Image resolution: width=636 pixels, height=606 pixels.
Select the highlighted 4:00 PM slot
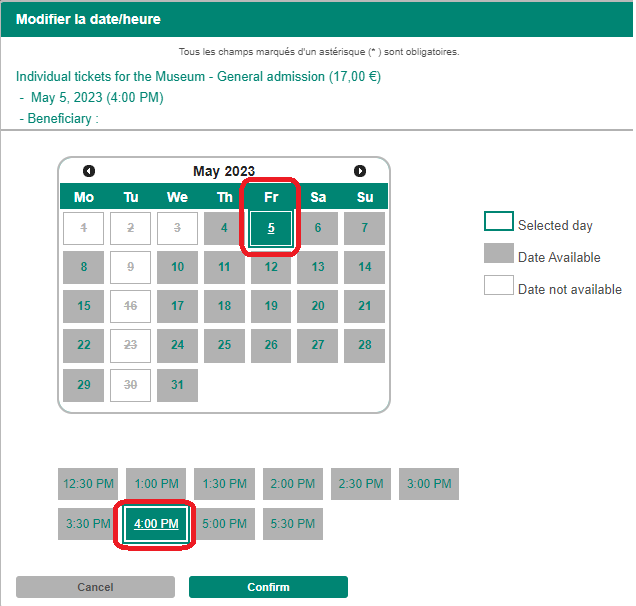pos(156,524)
